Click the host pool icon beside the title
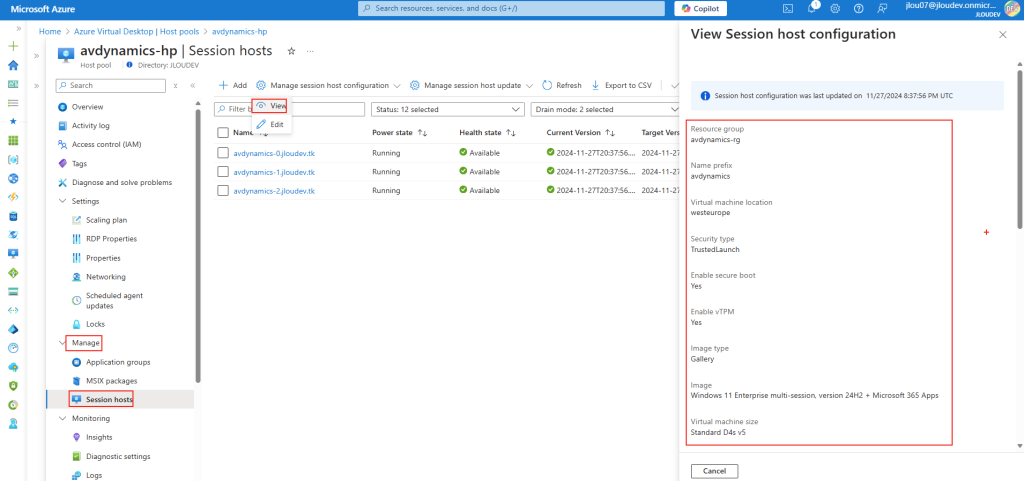This screenshot has height=481, width=1024. coord(66,55)
